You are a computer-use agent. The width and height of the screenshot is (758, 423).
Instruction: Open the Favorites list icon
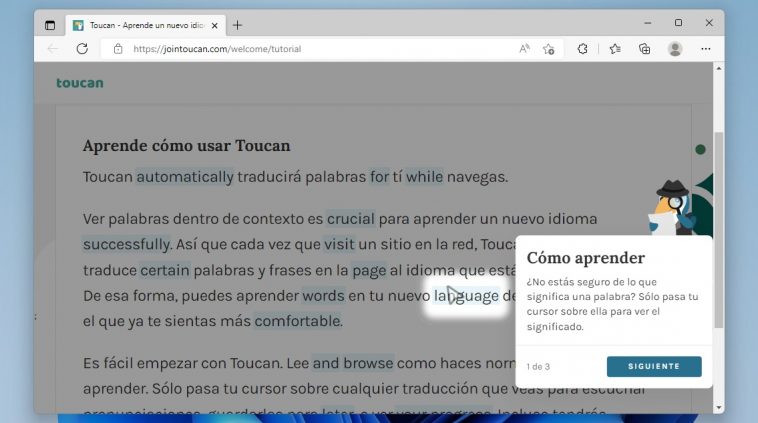[615, 49]
